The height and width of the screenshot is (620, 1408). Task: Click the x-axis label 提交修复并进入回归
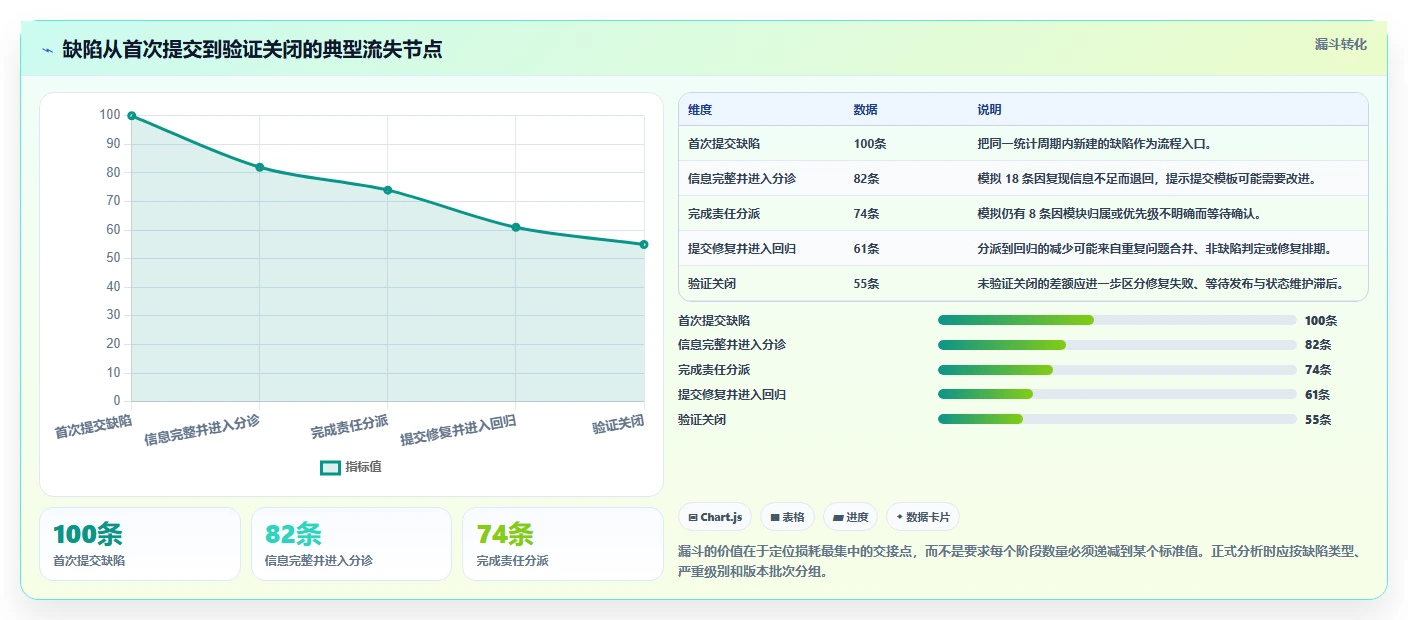[x=458, y=431]
